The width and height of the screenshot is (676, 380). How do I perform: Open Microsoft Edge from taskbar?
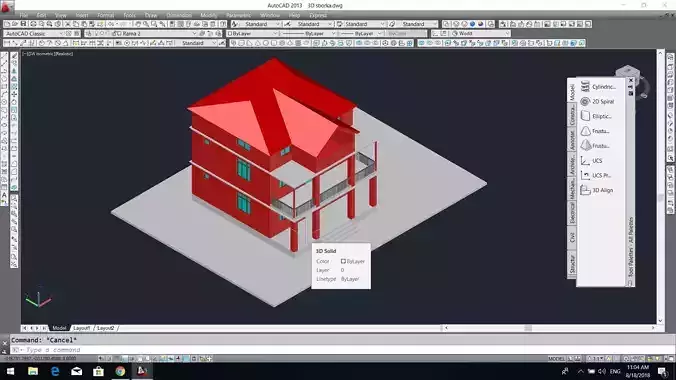point(55,371)
